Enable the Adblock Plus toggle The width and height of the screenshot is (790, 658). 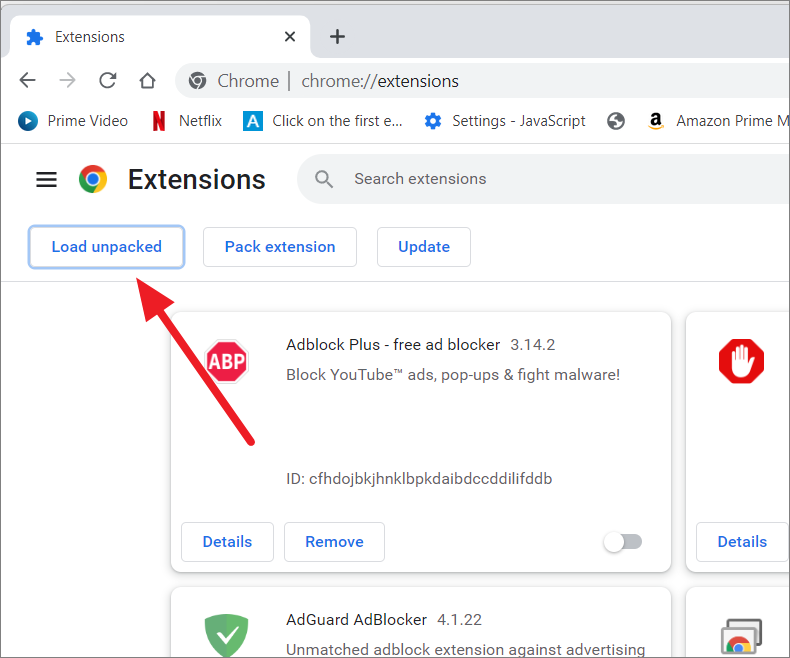point(623,542)
